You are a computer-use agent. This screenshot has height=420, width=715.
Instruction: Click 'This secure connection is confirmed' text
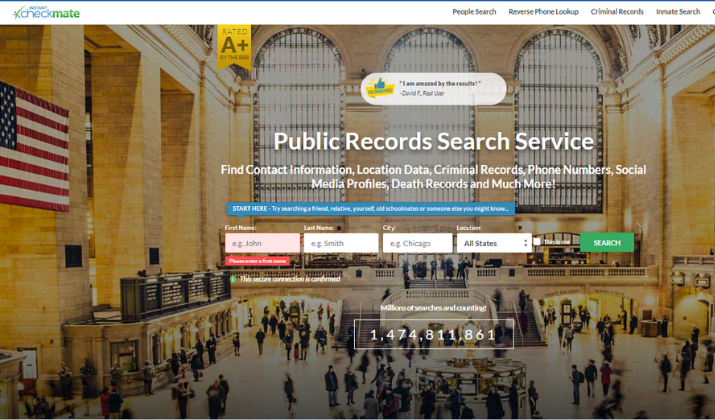coord(290,279)
